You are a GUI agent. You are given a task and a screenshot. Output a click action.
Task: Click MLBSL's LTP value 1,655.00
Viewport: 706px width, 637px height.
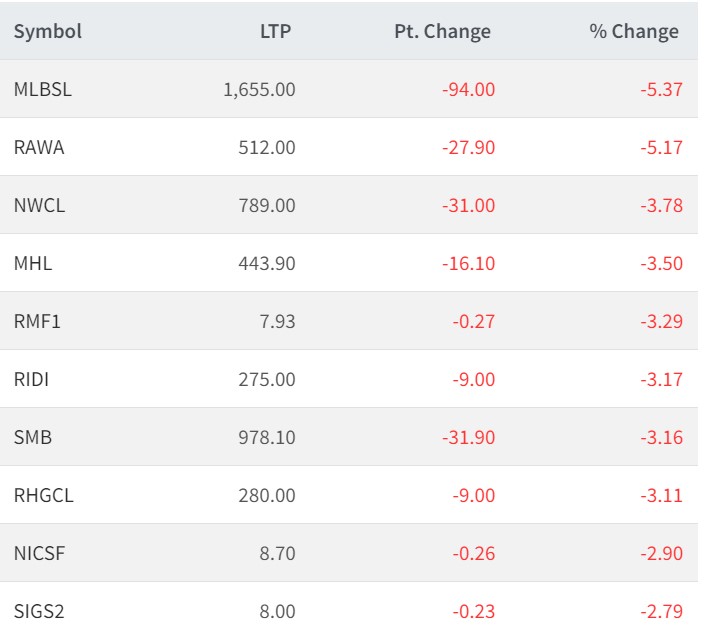pos(260,89)
